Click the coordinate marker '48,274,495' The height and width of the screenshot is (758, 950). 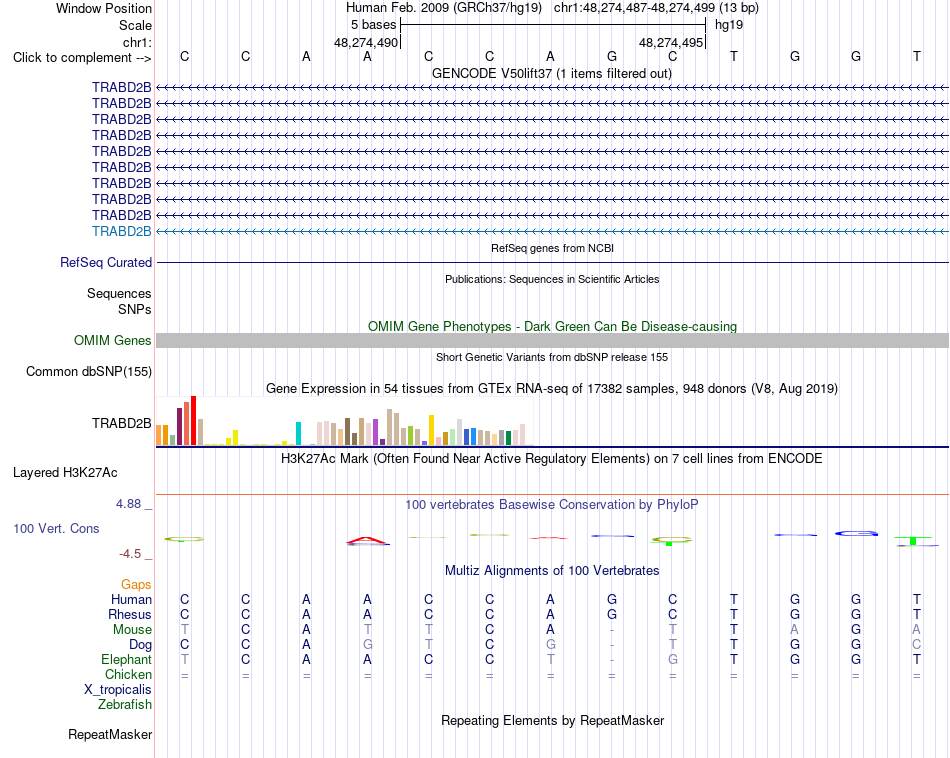[671, 42]
